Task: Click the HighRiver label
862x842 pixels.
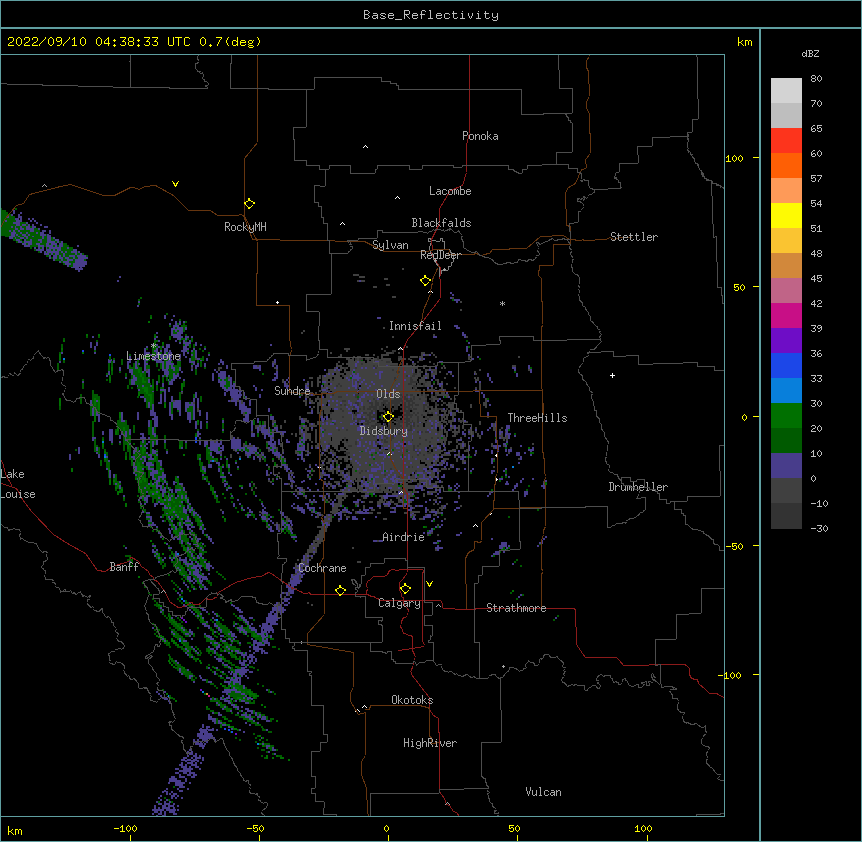Action: [x=430, y=743]
